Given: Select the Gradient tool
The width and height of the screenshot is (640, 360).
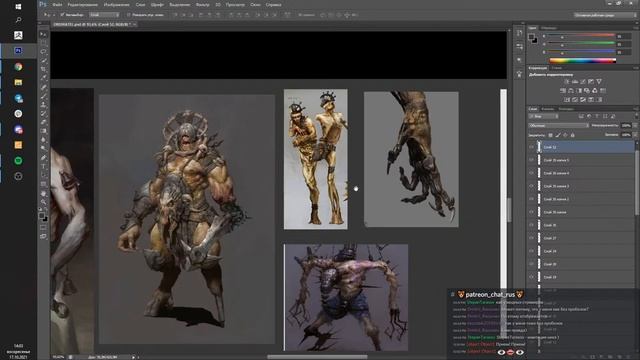Looking at the screenshot, I should click(x=43, y=131).
